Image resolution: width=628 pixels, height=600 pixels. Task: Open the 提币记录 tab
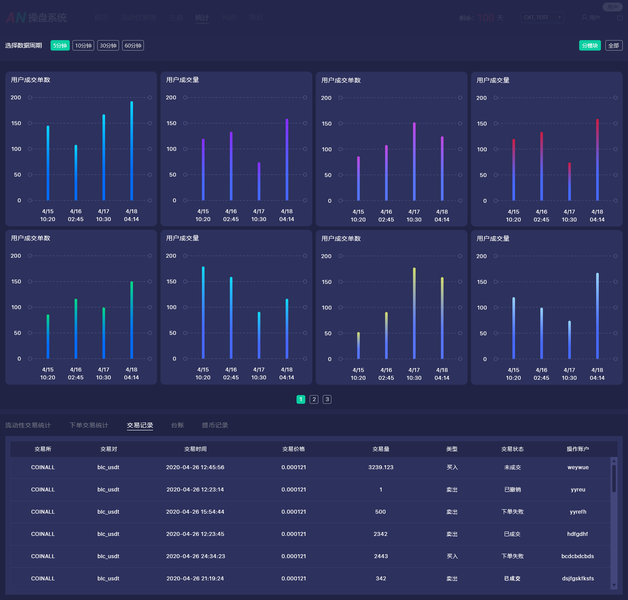click(x=215, y=425)
